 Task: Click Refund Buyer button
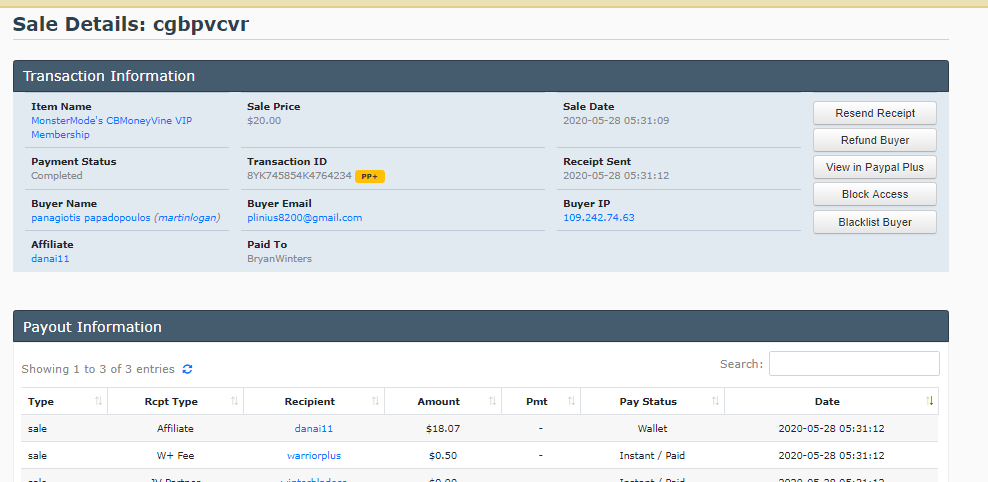pyautogui.click(x=875, y=140)
